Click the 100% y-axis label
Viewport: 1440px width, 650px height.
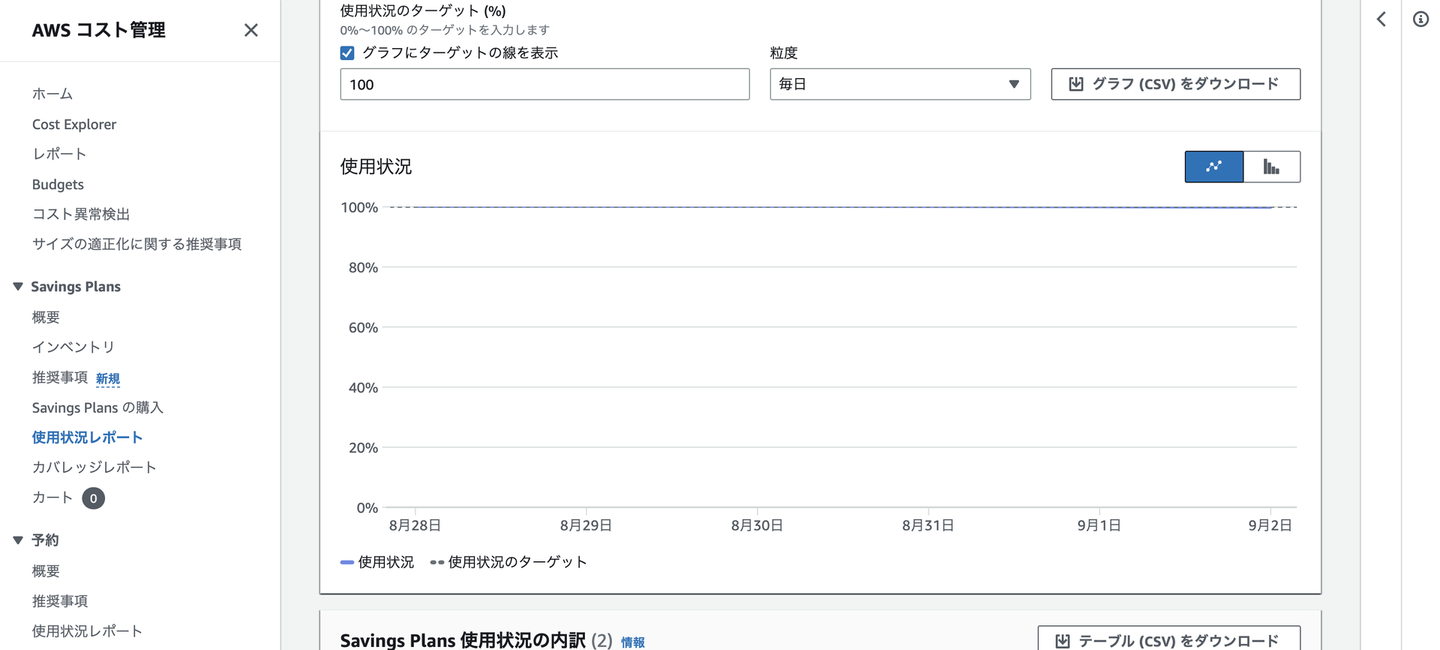pyautogui.click(x=359, y=208)
